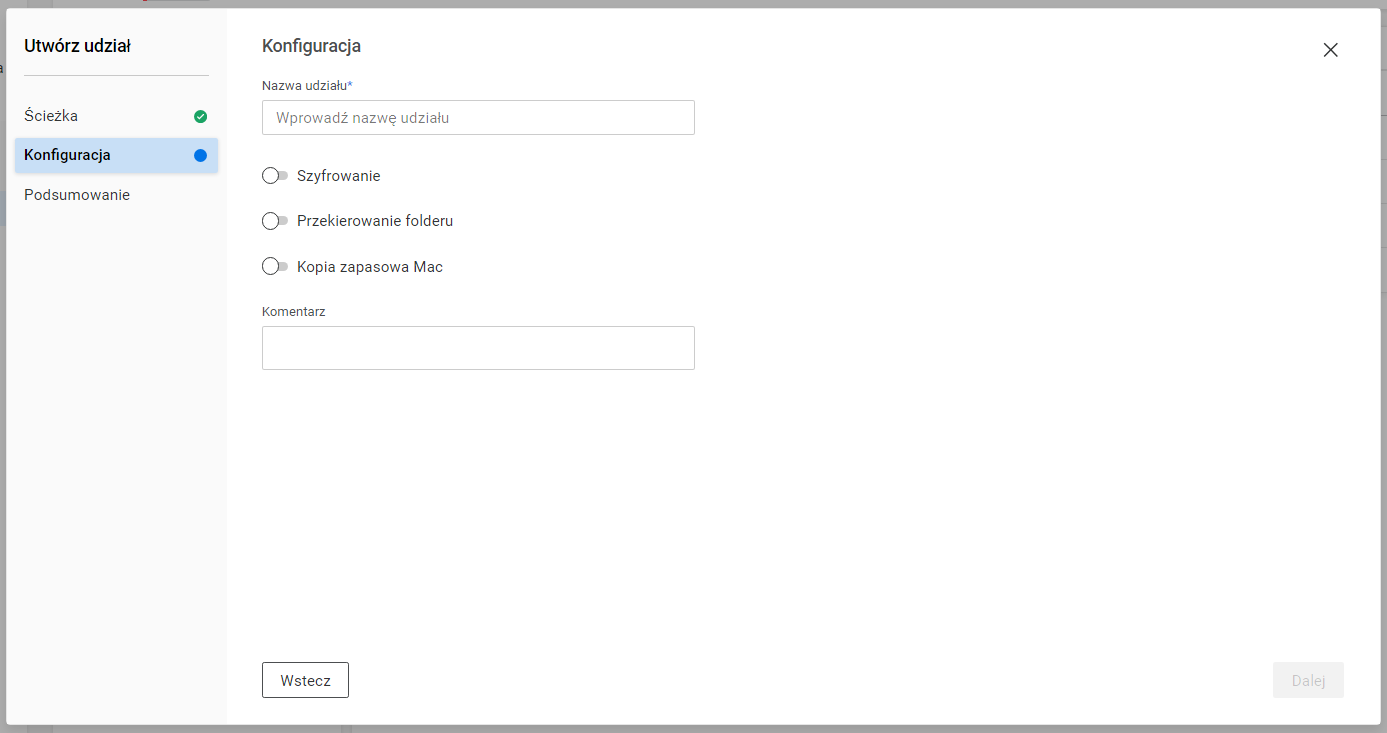The width and height of the screenshot is (1387, 733).
Task: Enable the Szyfrowanie toggle switch
Action: tap(274, 176)
